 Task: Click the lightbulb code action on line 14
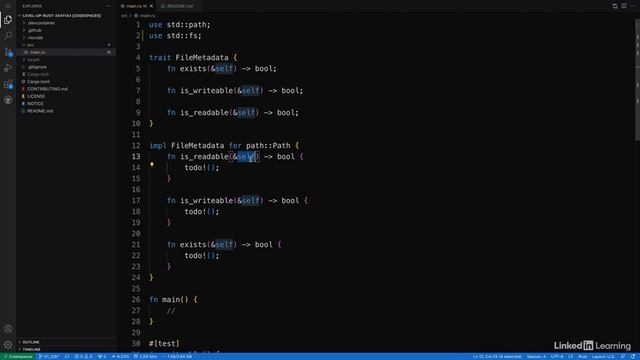tap(152, 164)
